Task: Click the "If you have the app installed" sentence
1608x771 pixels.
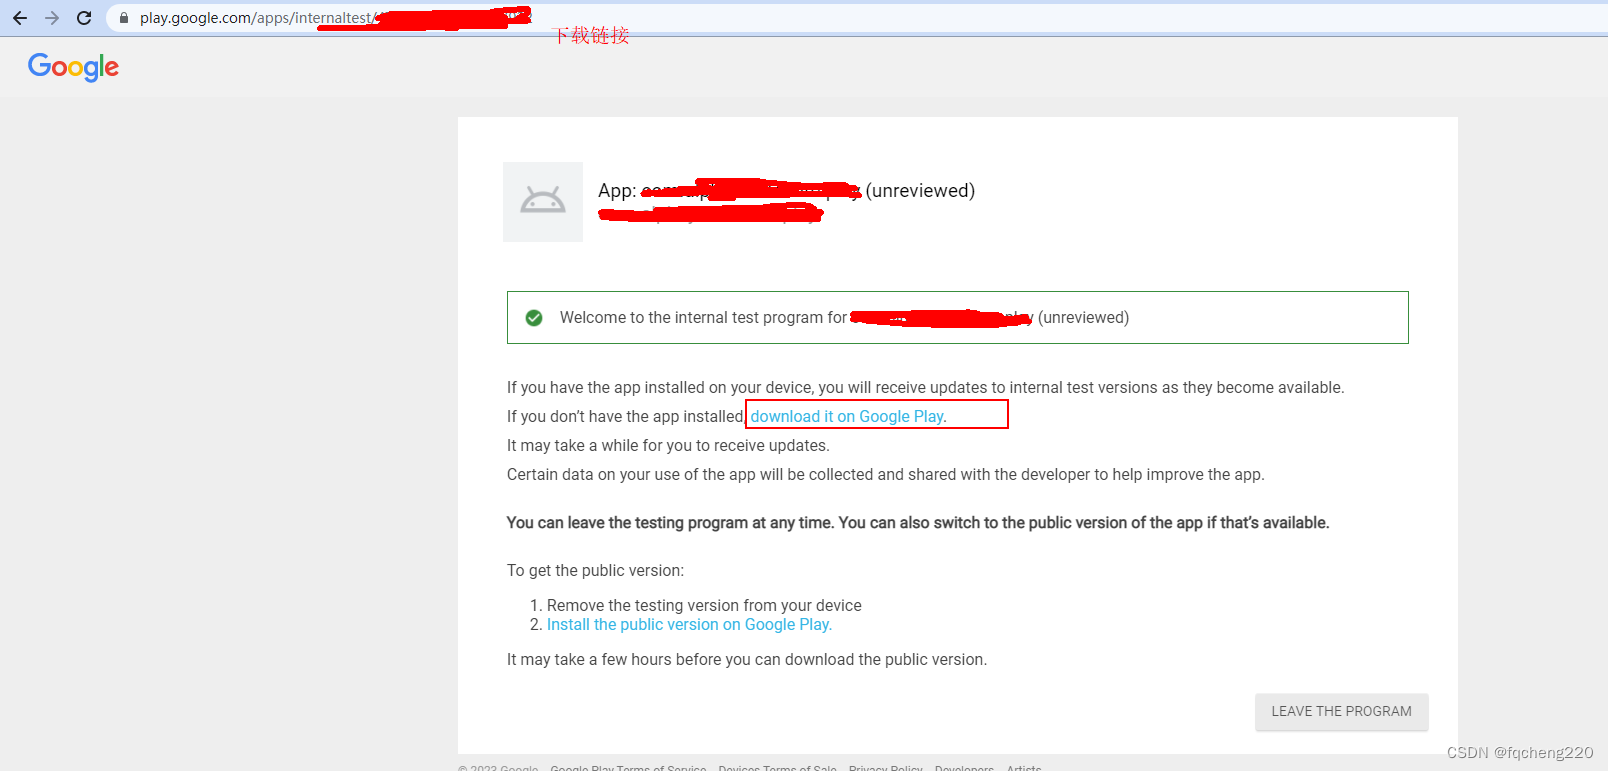Action: tap(926, 388)
